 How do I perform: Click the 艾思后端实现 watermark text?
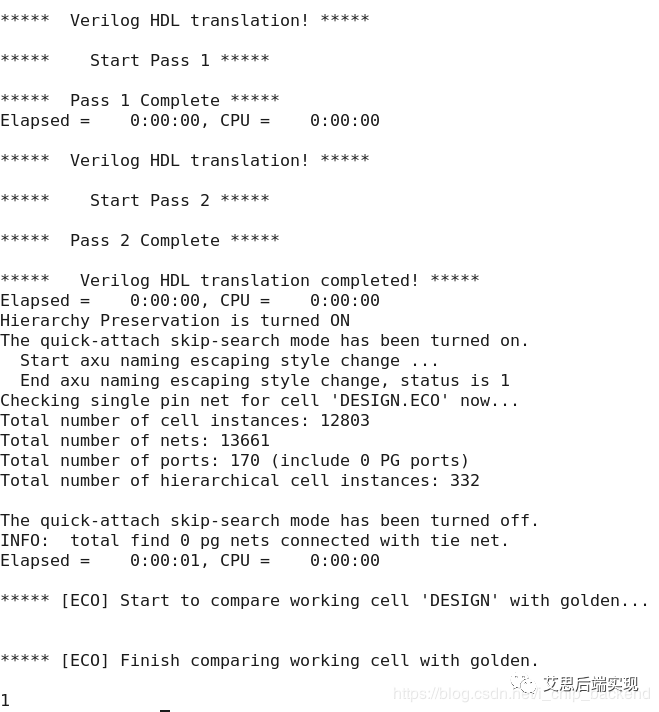pos(590,684)
